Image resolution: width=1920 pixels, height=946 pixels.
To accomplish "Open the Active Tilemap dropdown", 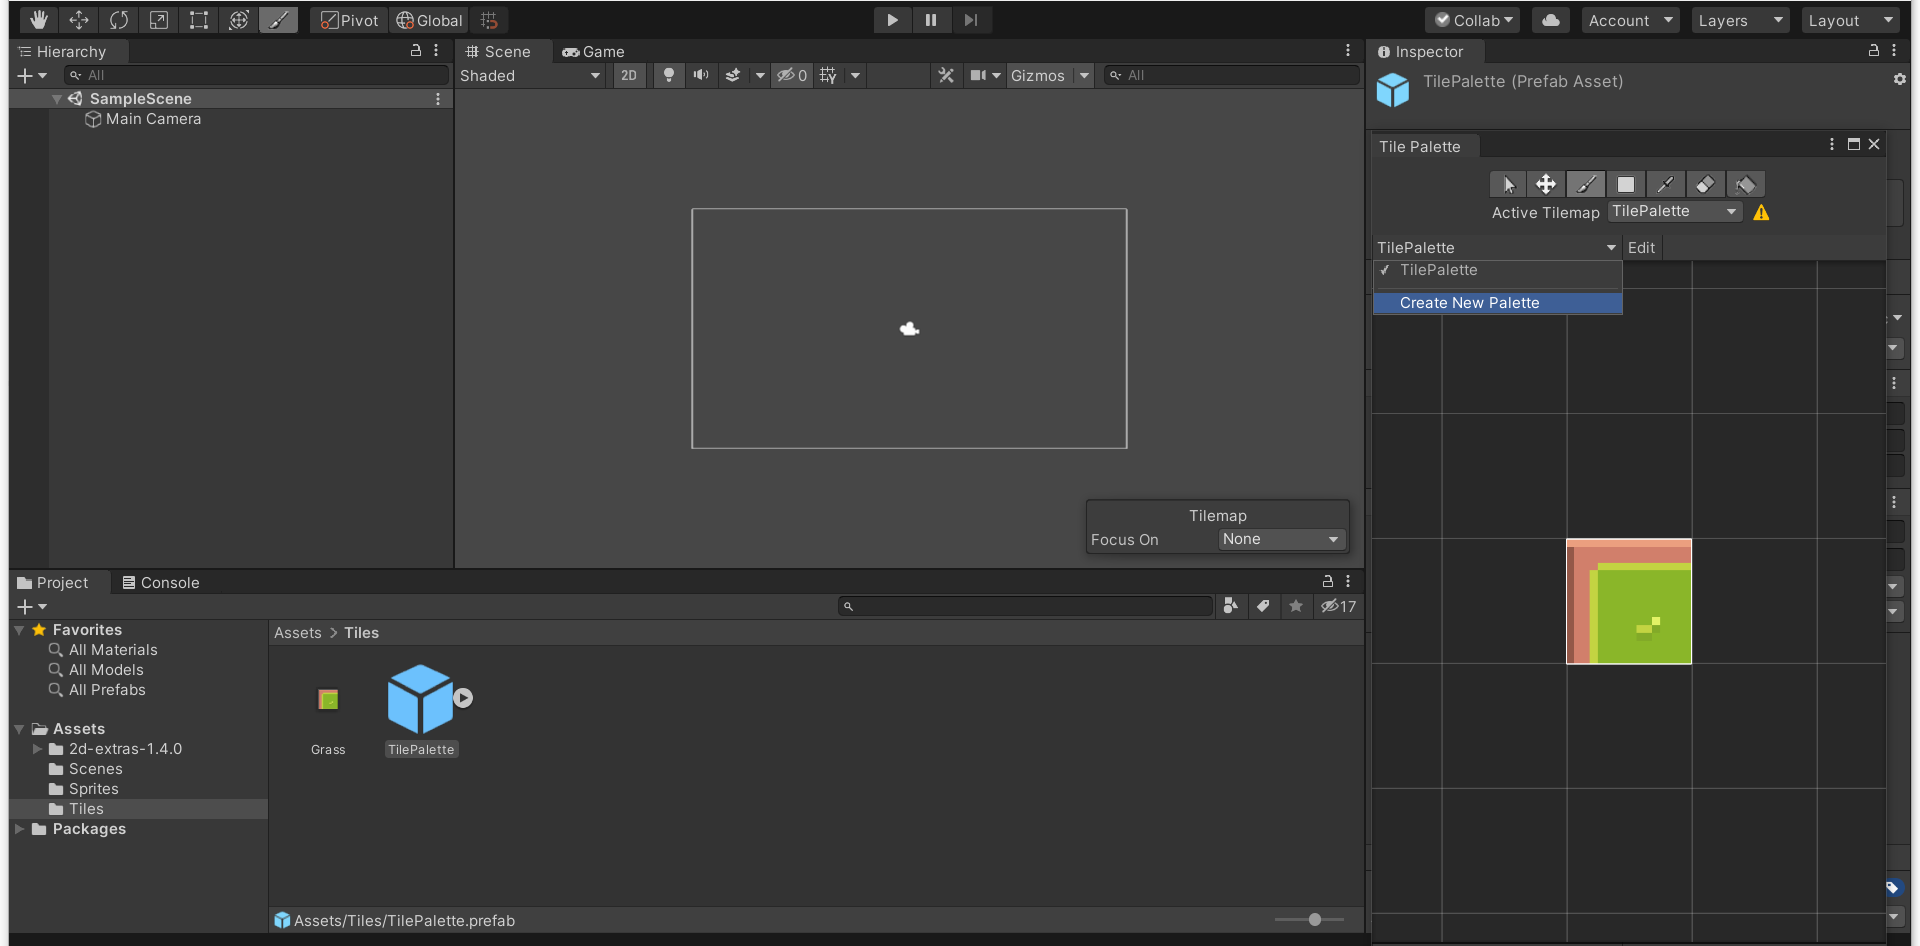I will tap(1675, 211).
